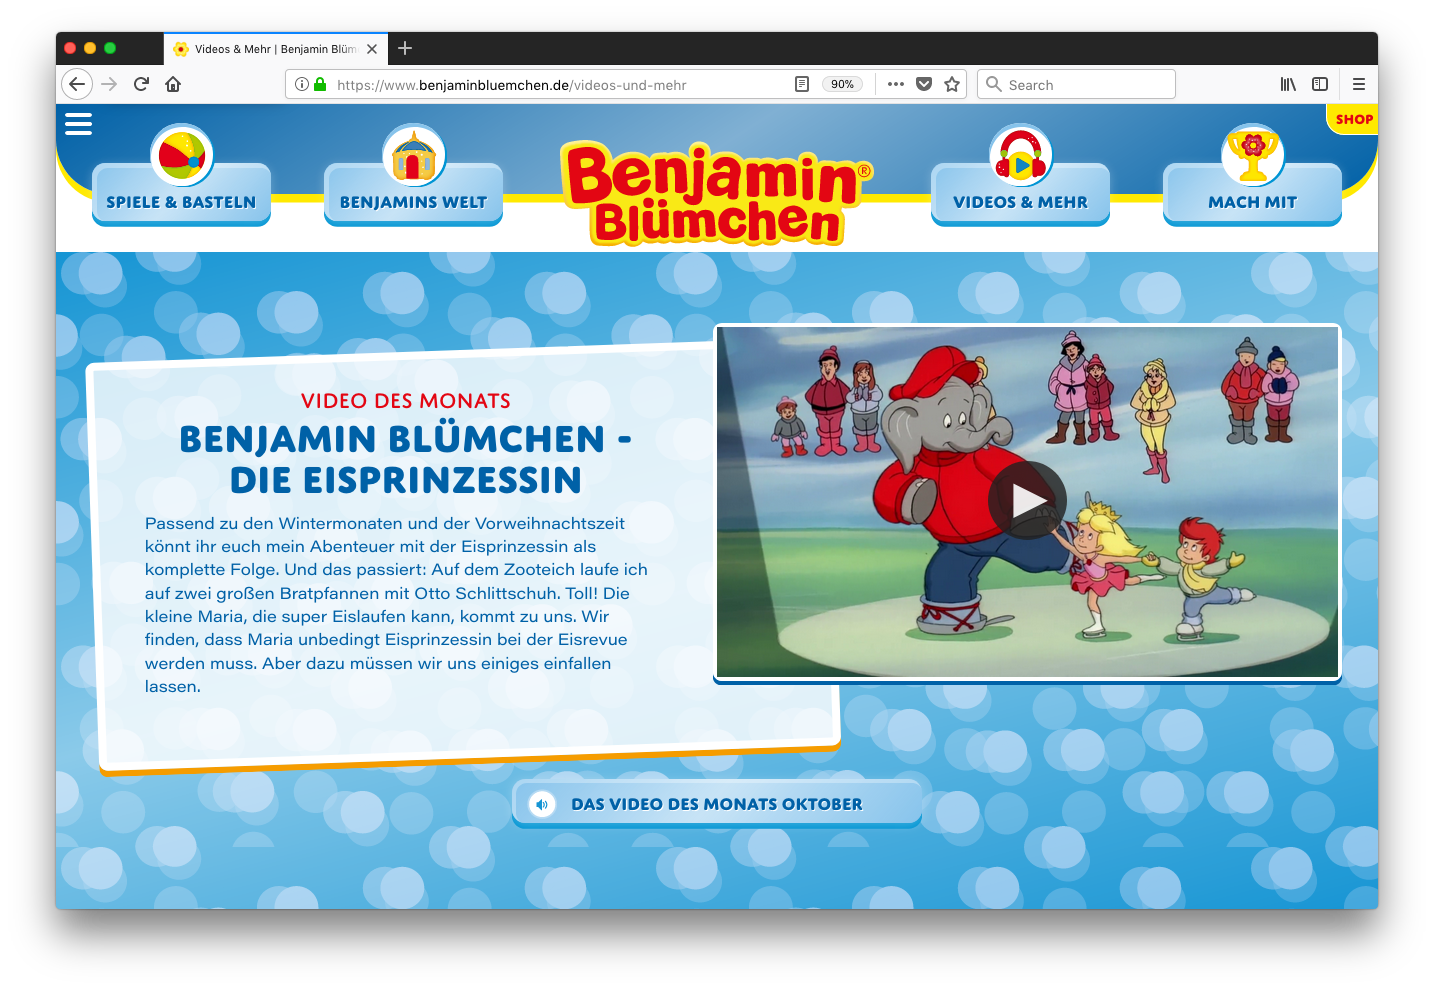The image size is (1434, 989).
Task: Open the hamburger site menu
Action: [78, 123]
